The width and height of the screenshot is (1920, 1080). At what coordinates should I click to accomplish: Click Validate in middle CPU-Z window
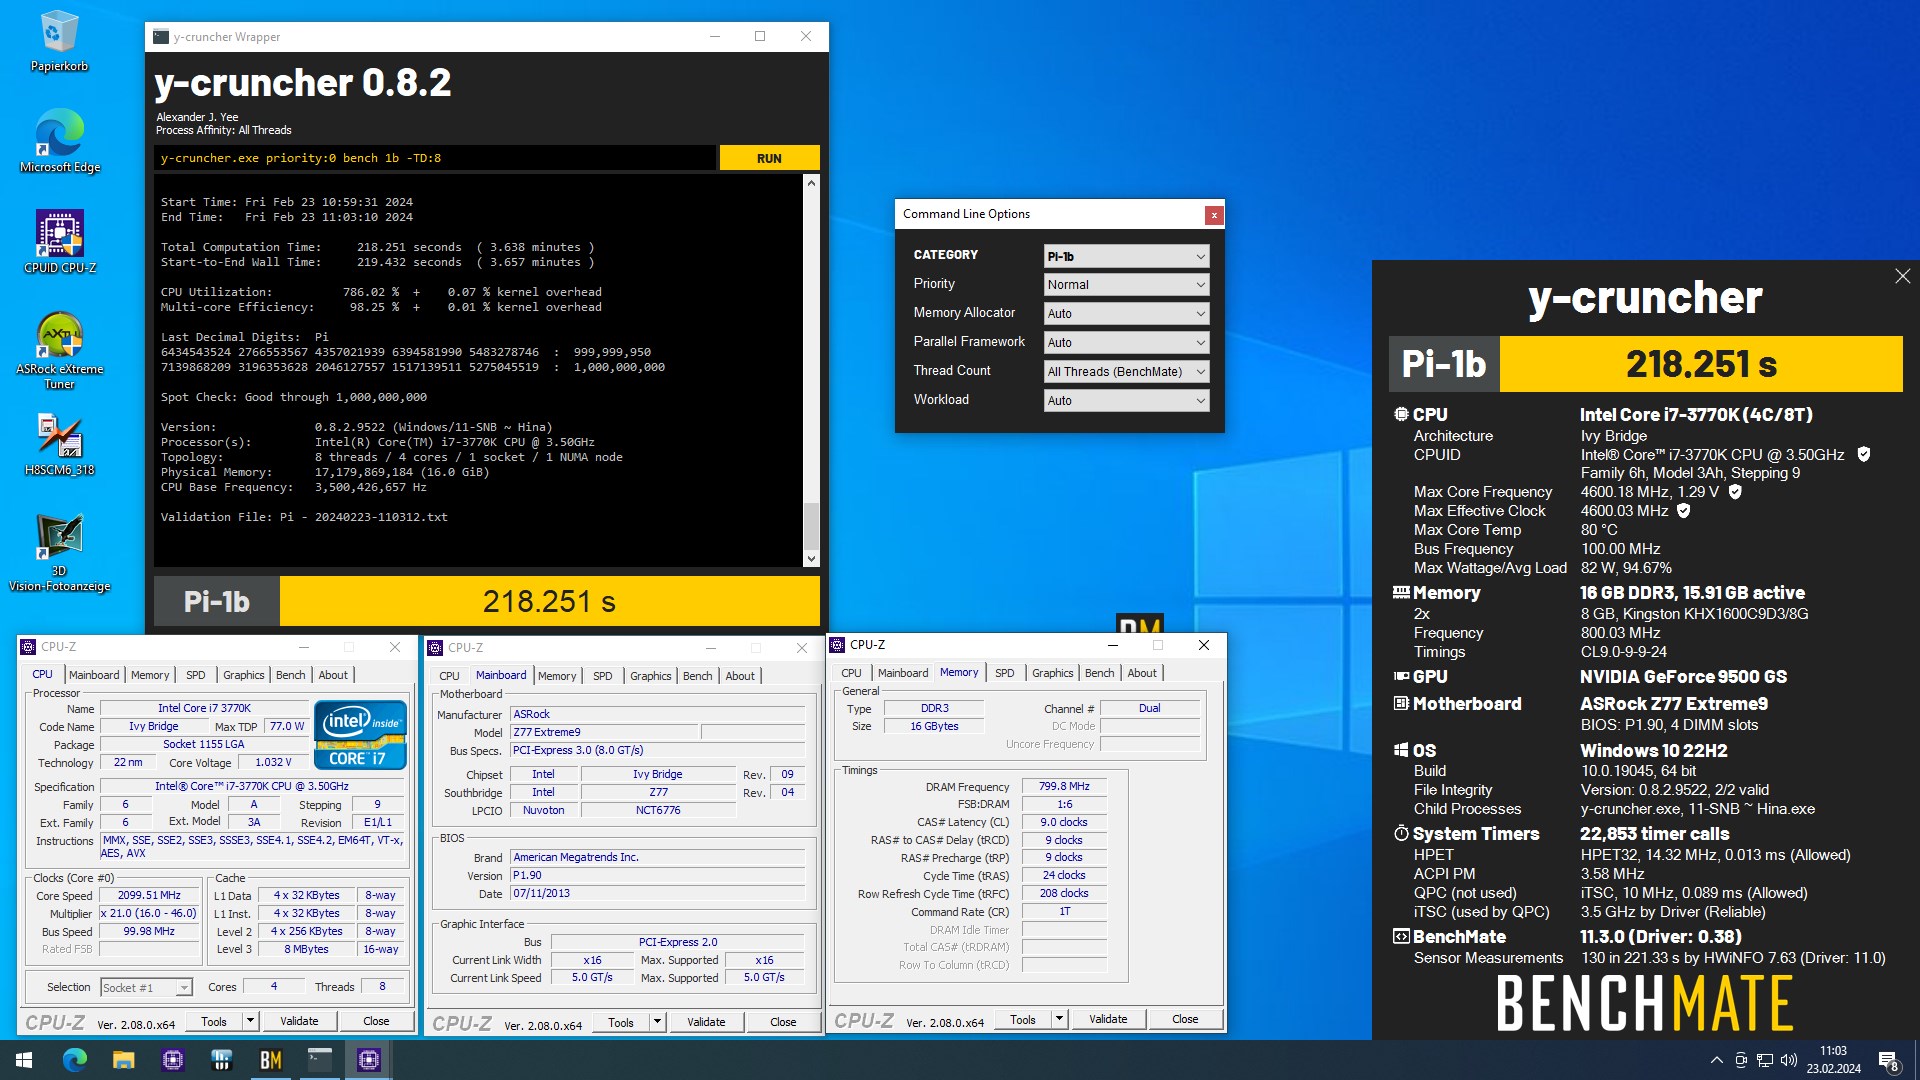pos(706,1022)
